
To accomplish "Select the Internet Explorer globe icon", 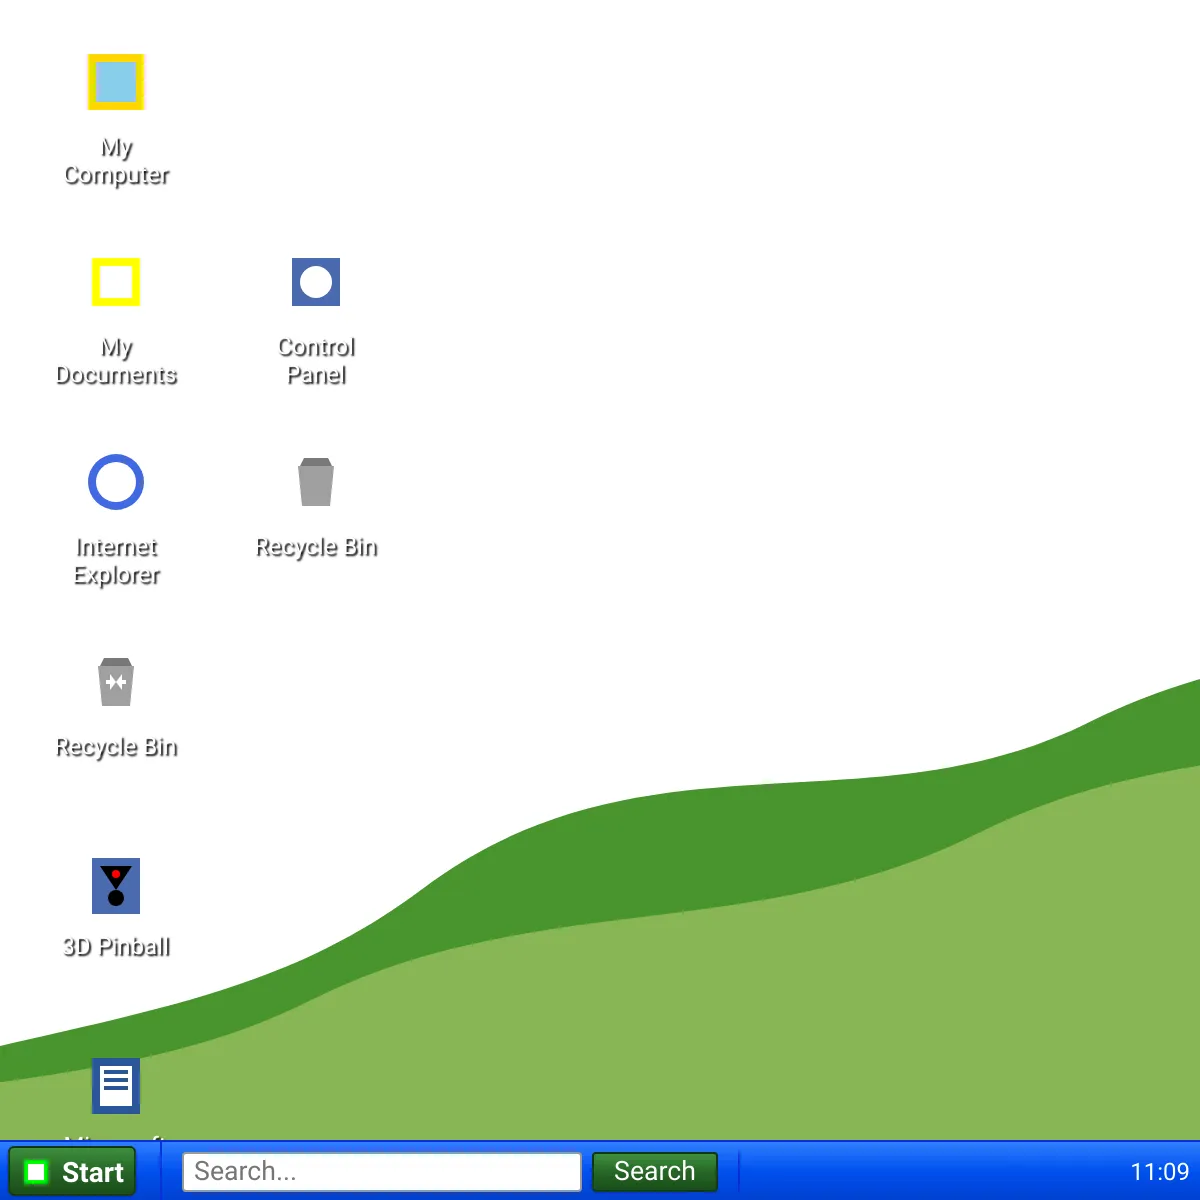I will (116, 482).
